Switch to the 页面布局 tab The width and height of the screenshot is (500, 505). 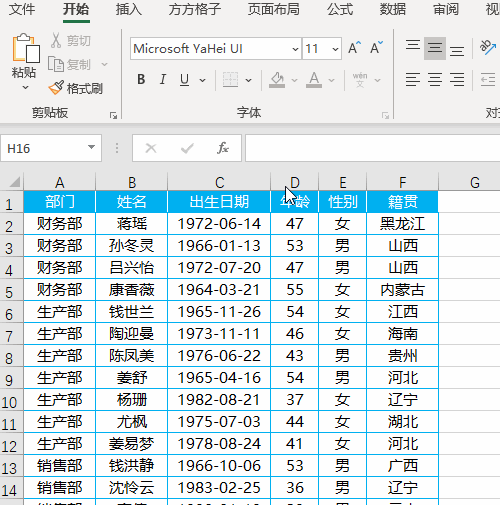(x=274, y=9)
